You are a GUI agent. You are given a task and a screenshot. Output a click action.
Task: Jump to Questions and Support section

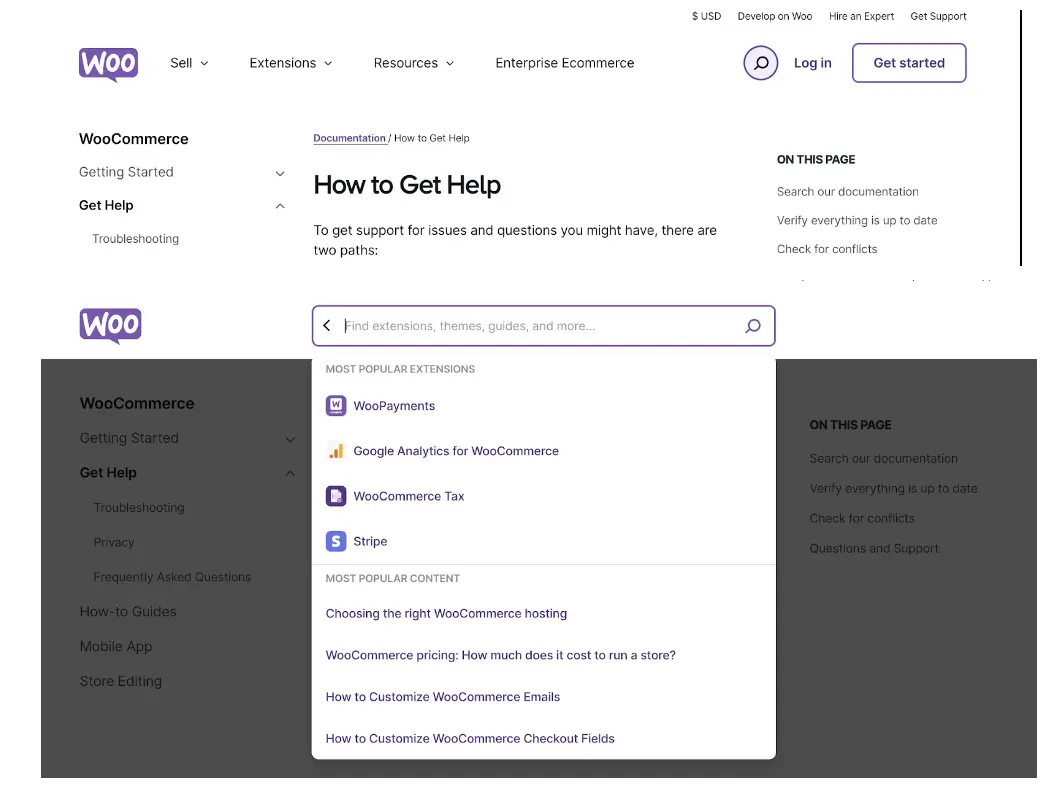click(874, 548)
